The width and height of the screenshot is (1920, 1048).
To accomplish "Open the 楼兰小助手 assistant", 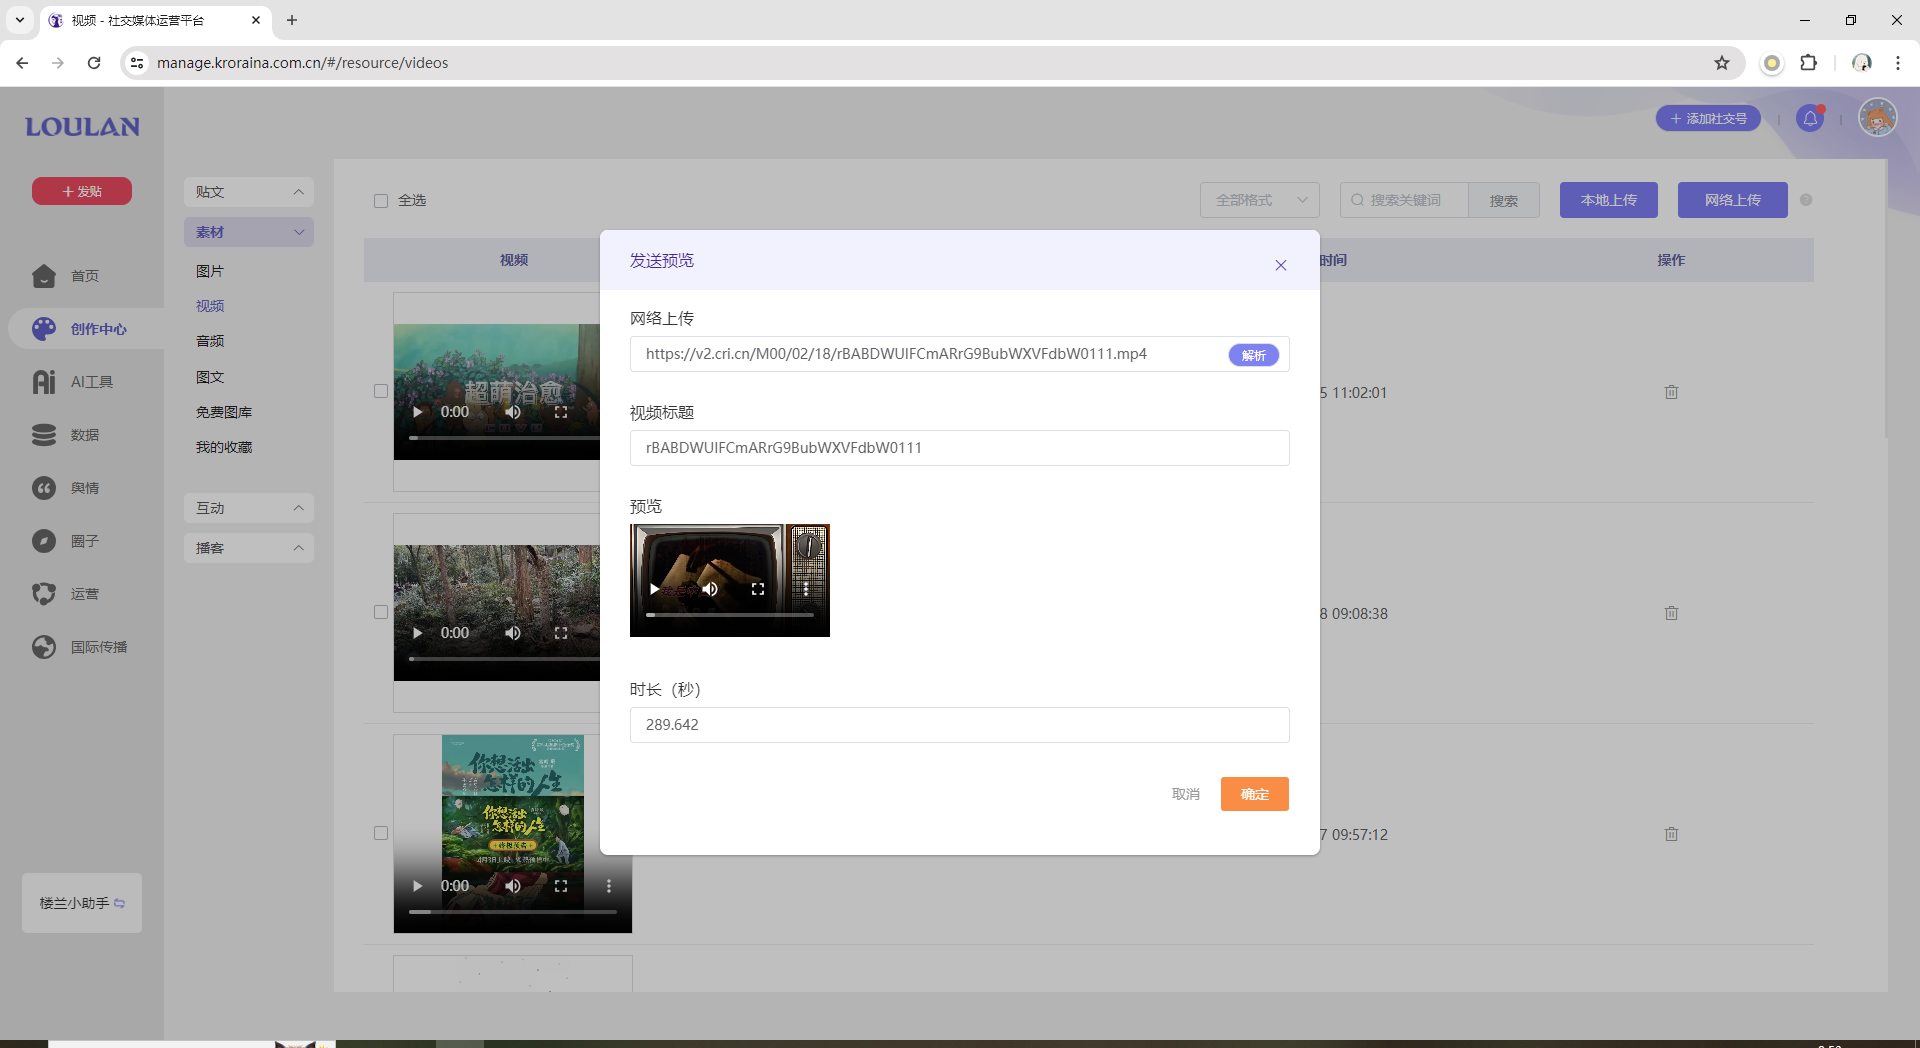I will [82, 903].
